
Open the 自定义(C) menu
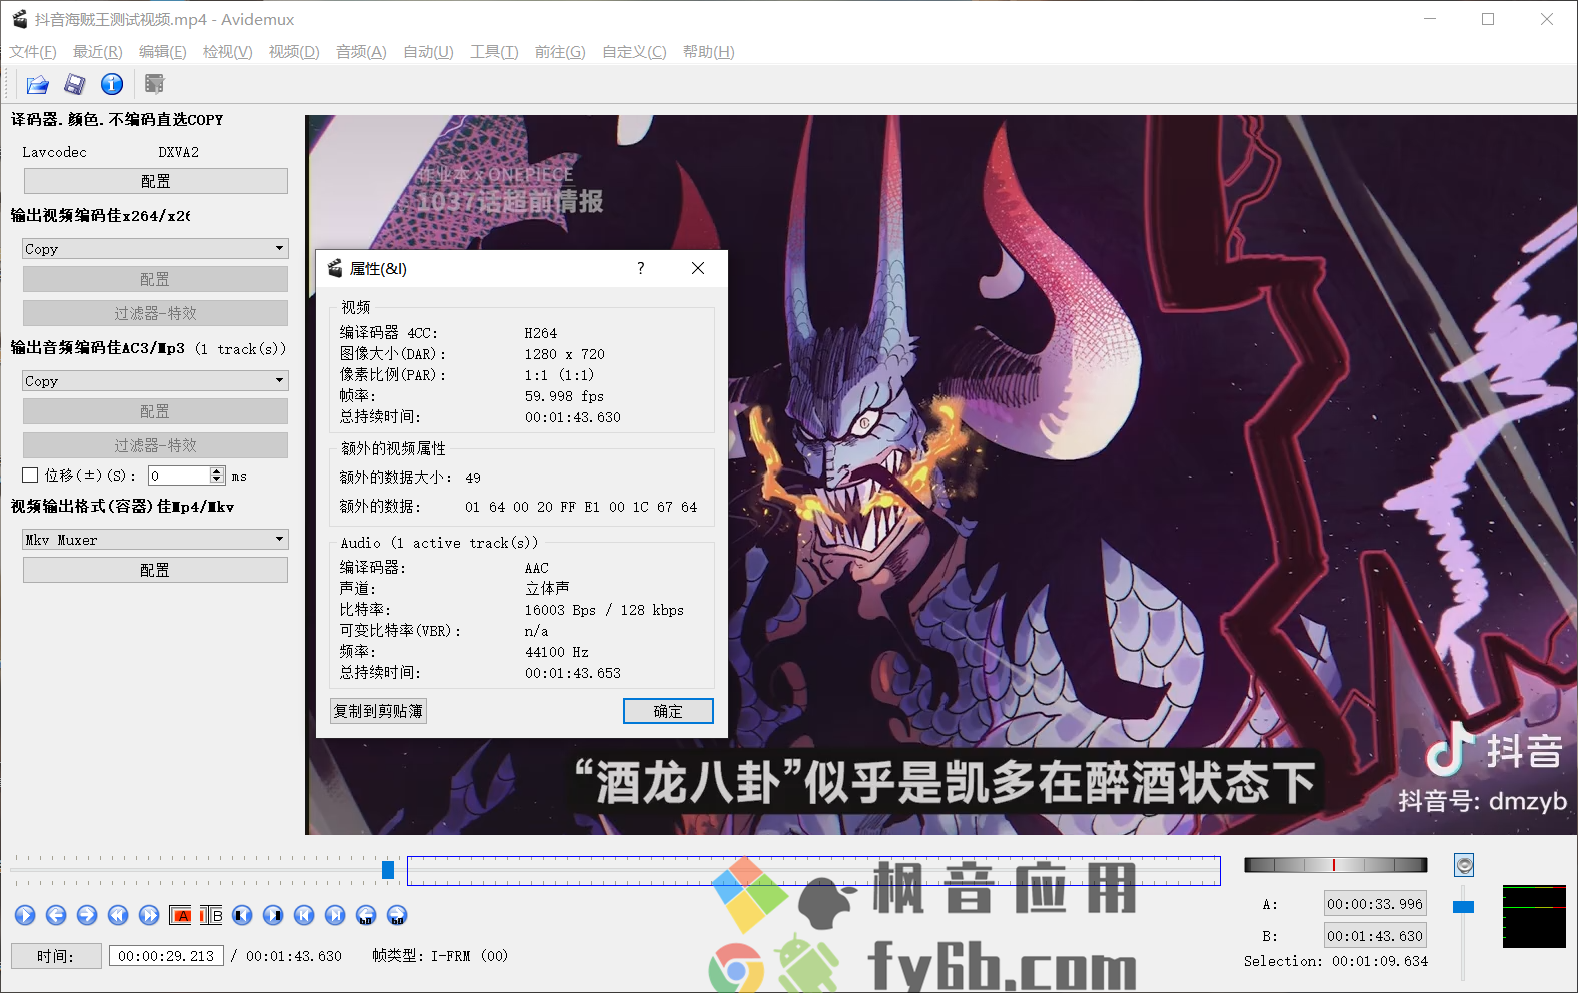[x=634, y=51]
